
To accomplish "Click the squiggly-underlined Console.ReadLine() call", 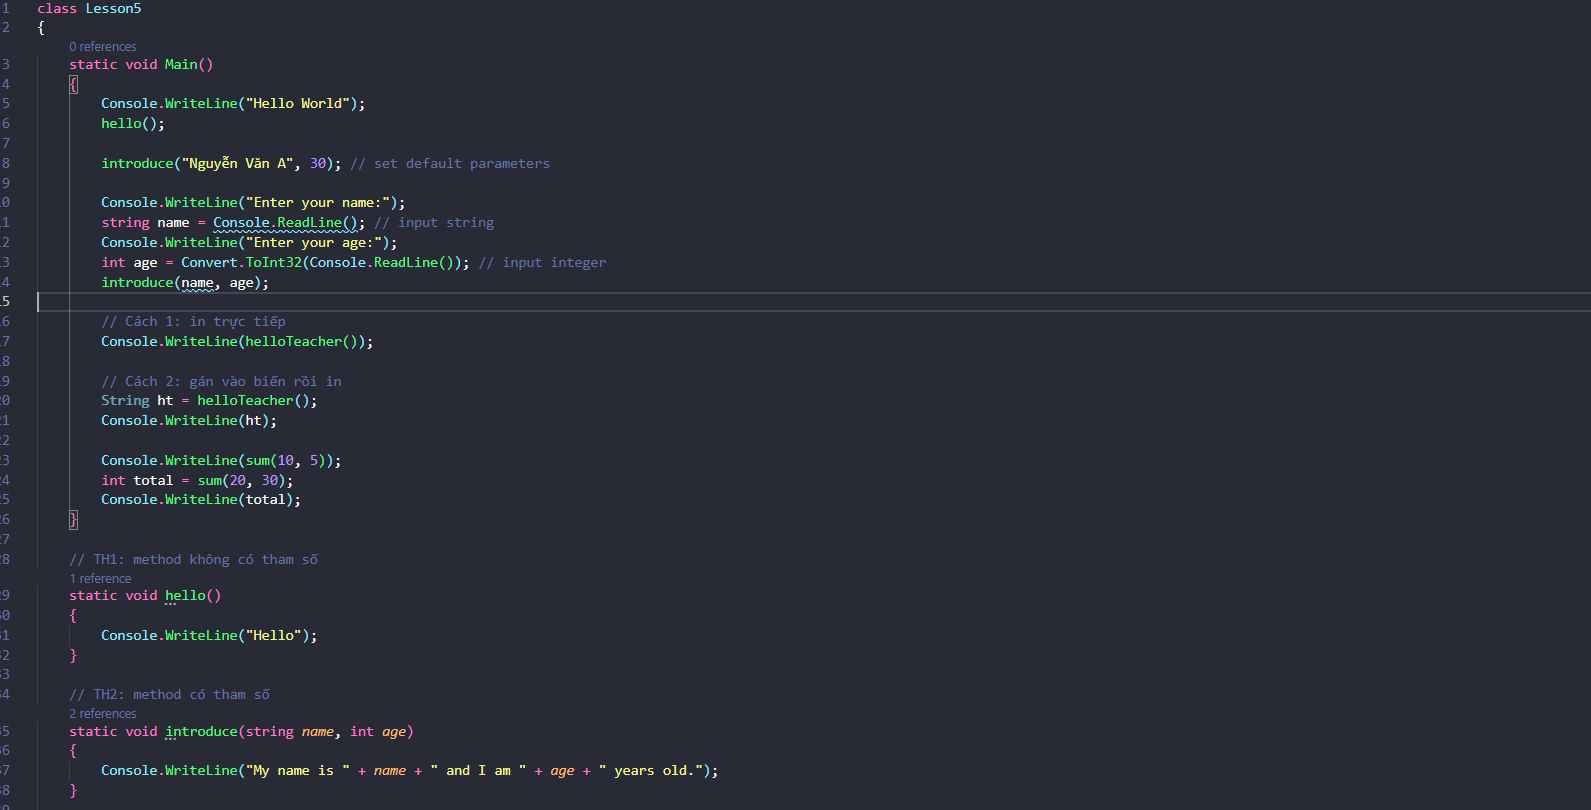I will (x=285, y=223).
